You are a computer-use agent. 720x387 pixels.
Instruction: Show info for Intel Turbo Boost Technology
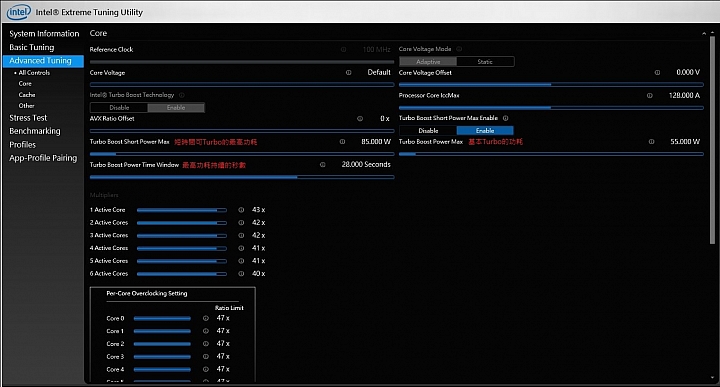click(182, 95)
